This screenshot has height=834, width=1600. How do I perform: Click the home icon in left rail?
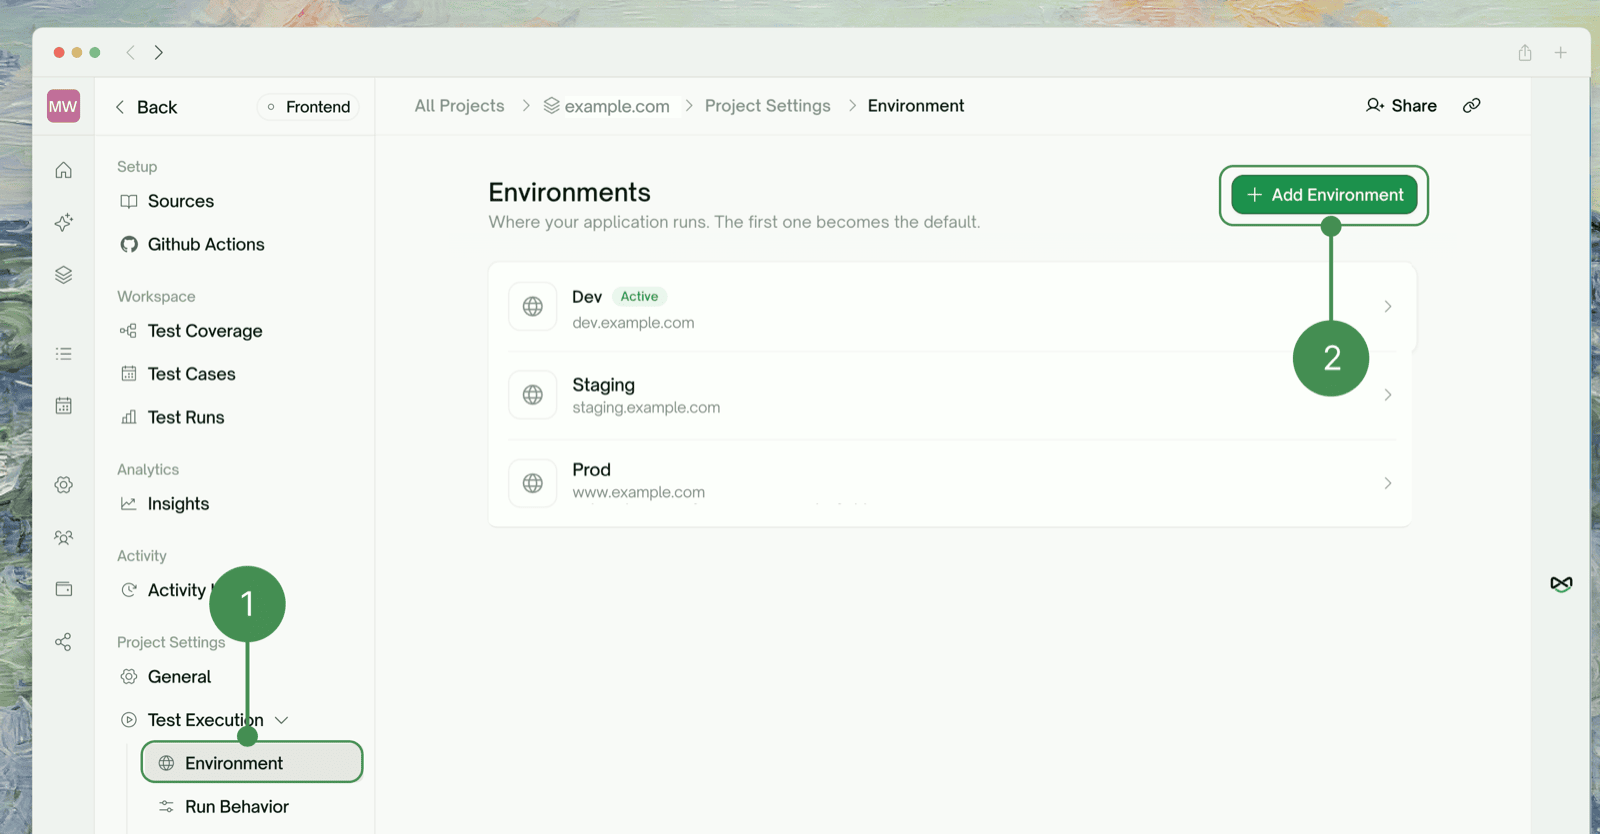(63, 170)
